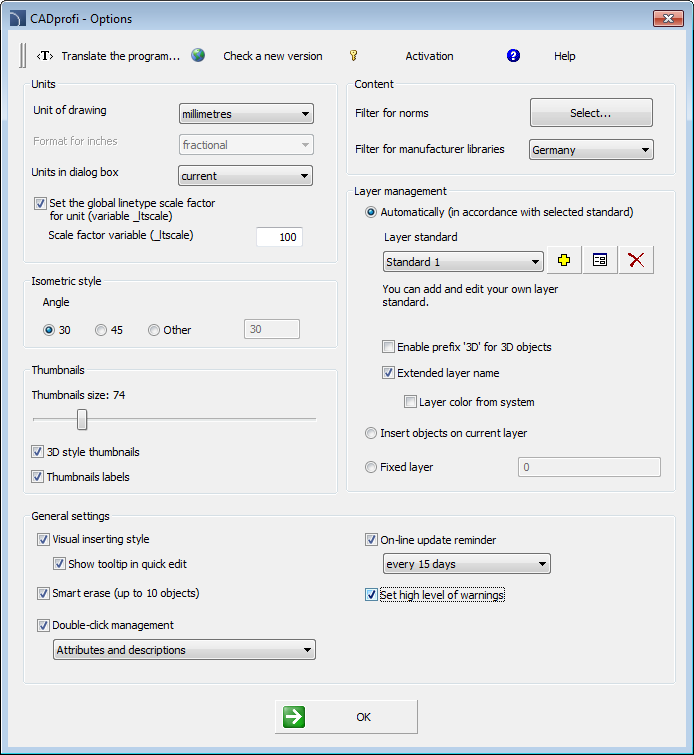
Task: Check Layer color from system
Action: (410, 402)
